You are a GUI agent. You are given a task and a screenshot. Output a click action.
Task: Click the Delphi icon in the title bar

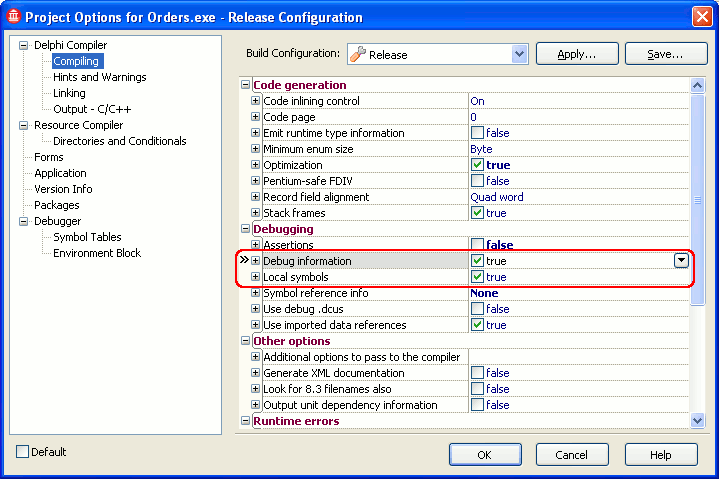[13, 17]
